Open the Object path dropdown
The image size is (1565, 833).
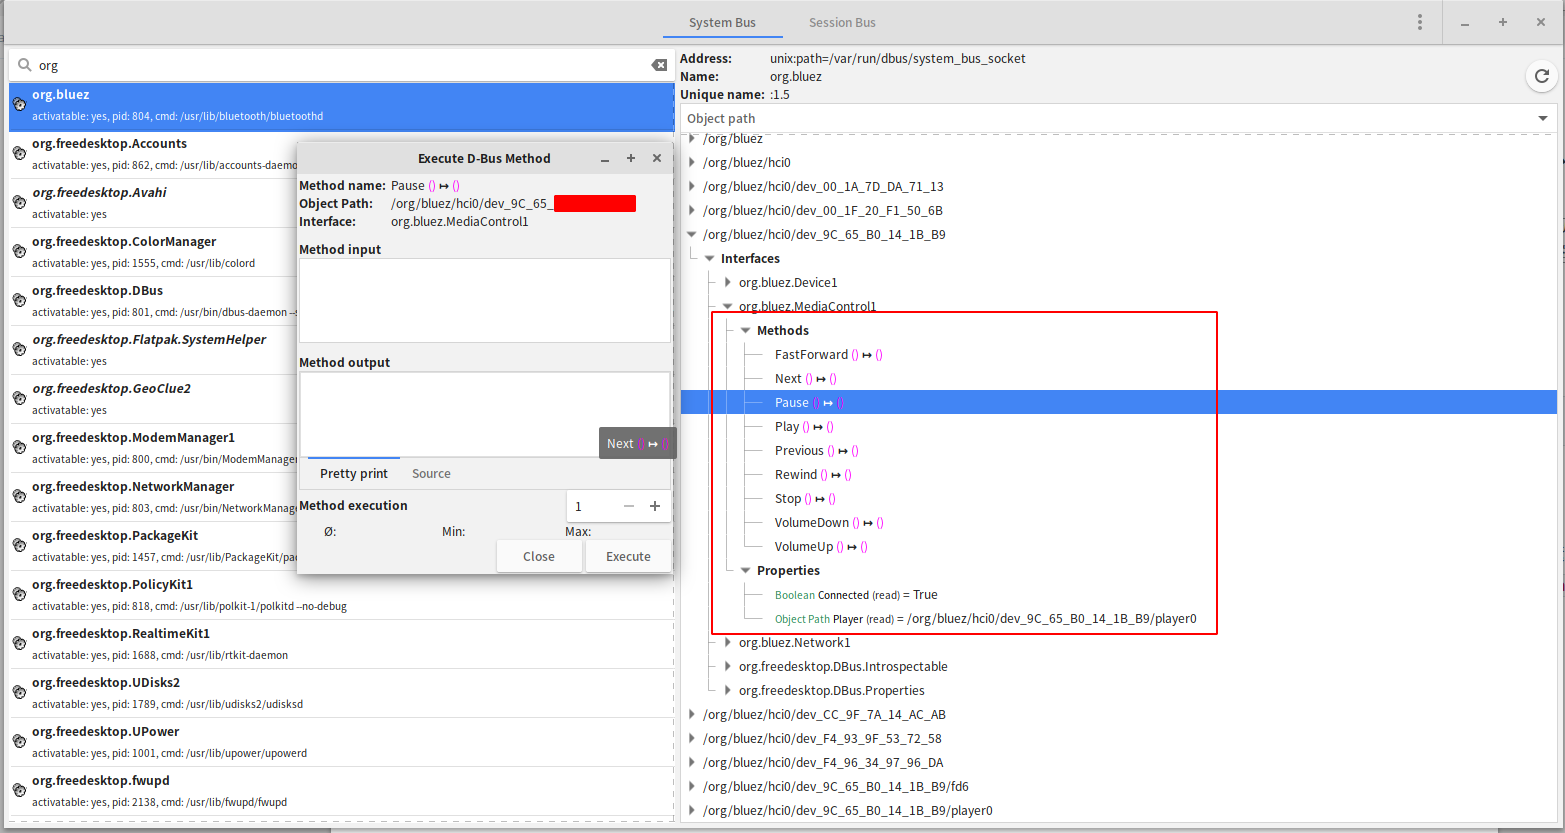coord(1542,117)
